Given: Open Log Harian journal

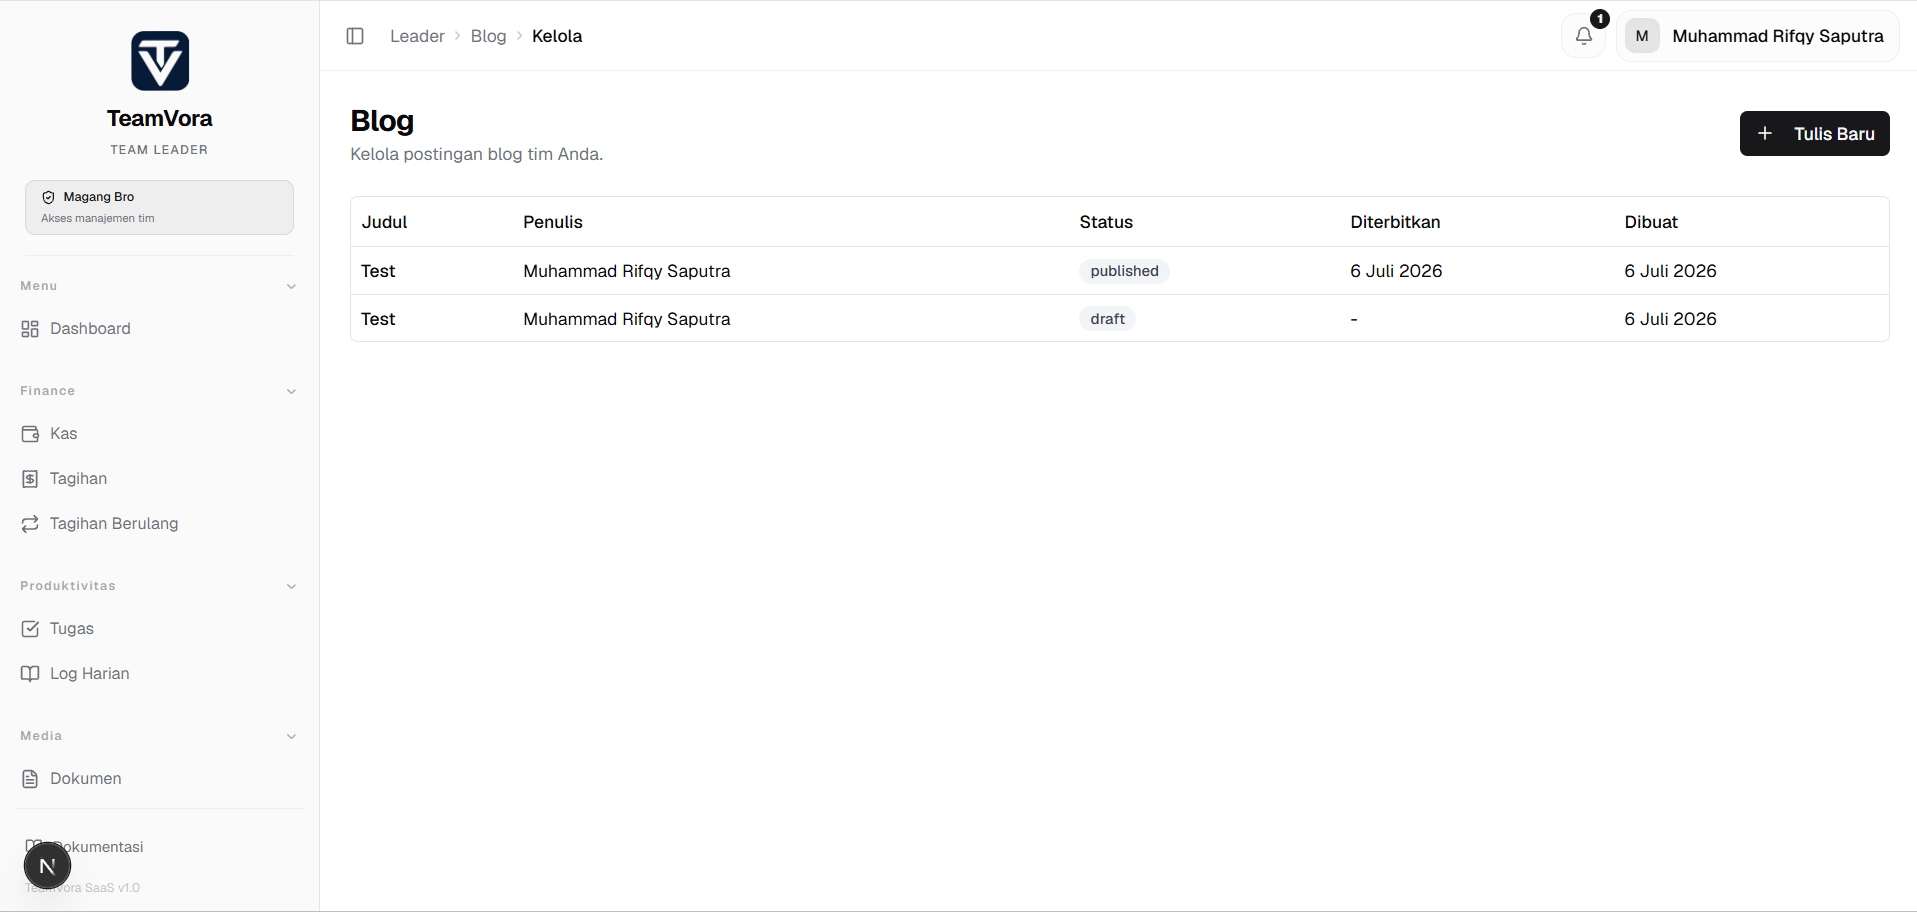Looking at the screenshot, I should click(x=160, y=674).
